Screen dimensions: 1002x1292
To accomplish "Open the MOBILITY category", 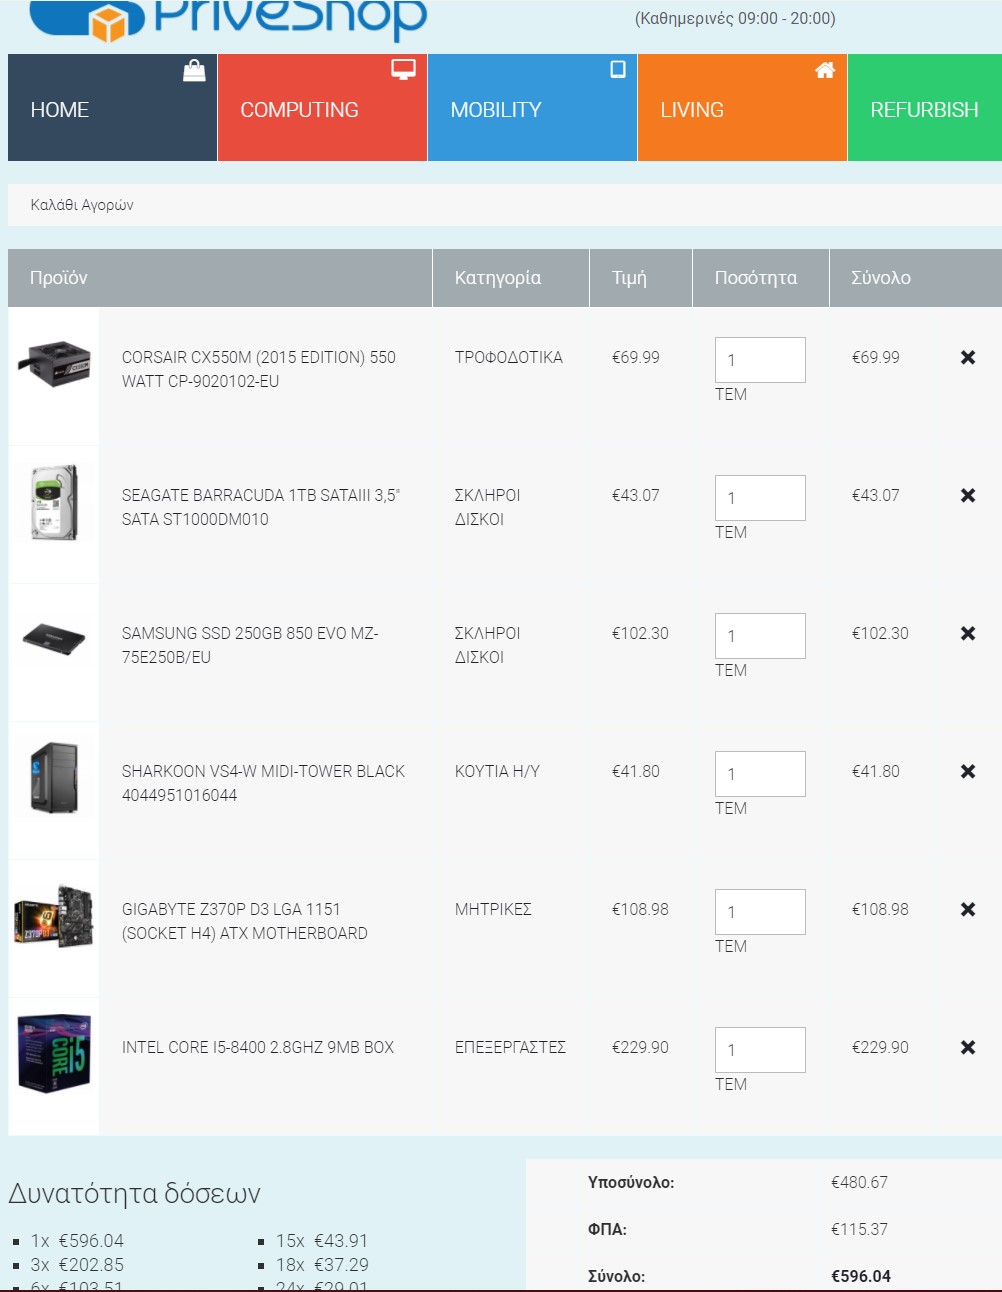I will pos(532,108).
